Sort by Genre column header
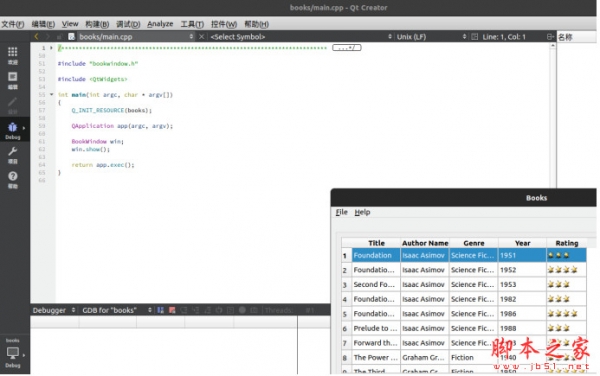This screenshot has height=376, width=600. (474, 243)
